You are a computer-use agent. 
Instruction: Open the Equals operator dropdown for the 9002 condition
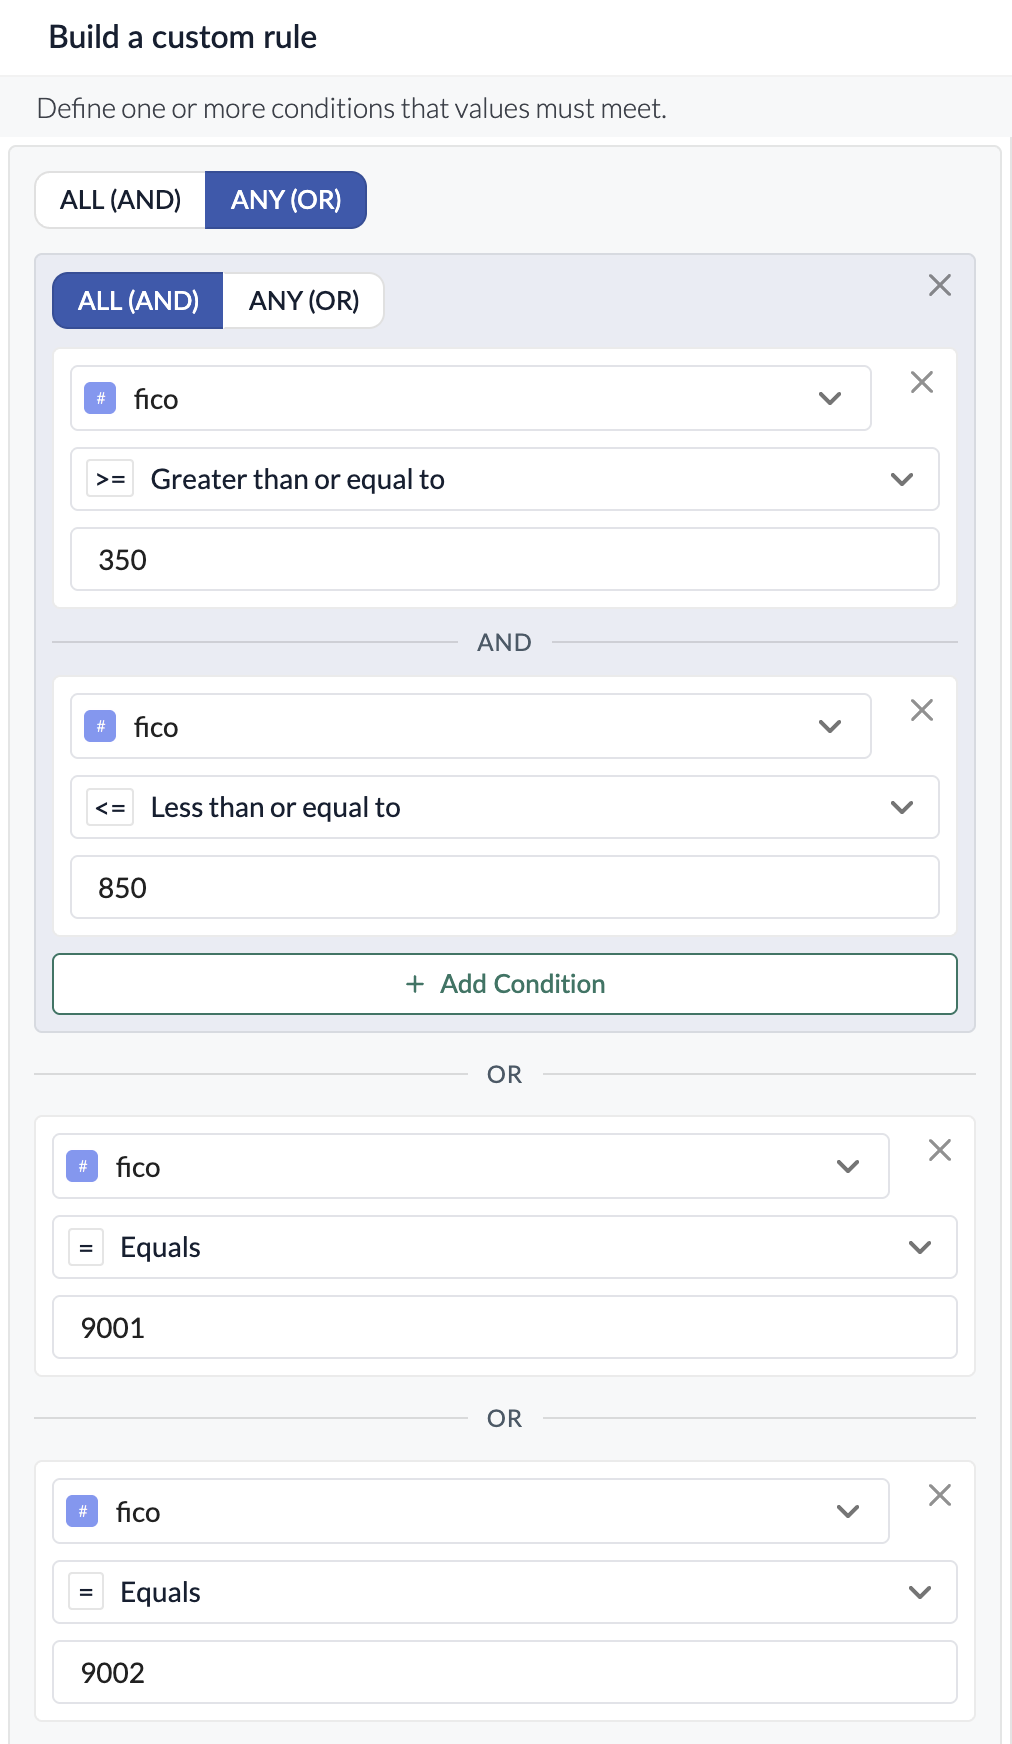[917, 1592]
